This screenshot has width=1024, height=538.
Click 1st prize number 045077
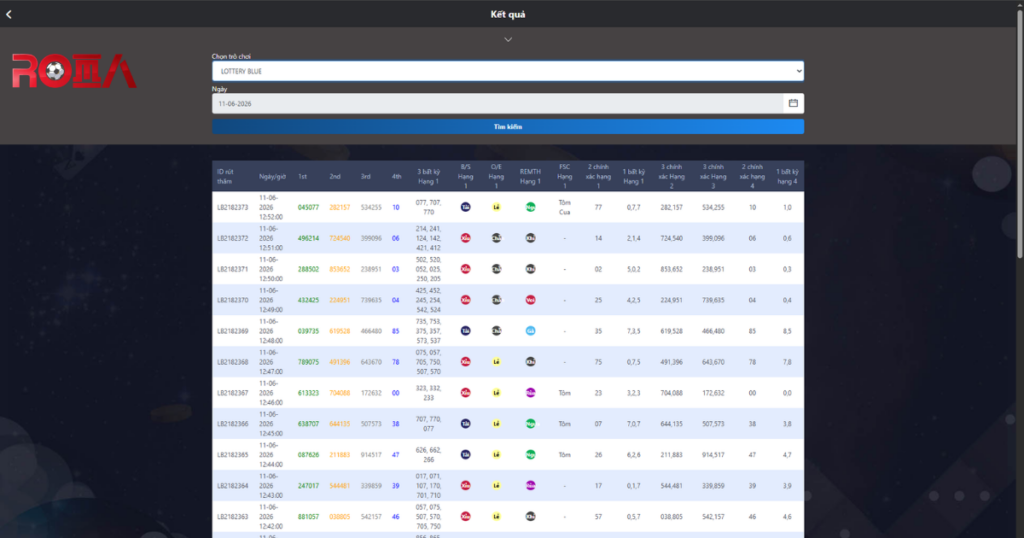pyautogui.click(x=308, y=207)
